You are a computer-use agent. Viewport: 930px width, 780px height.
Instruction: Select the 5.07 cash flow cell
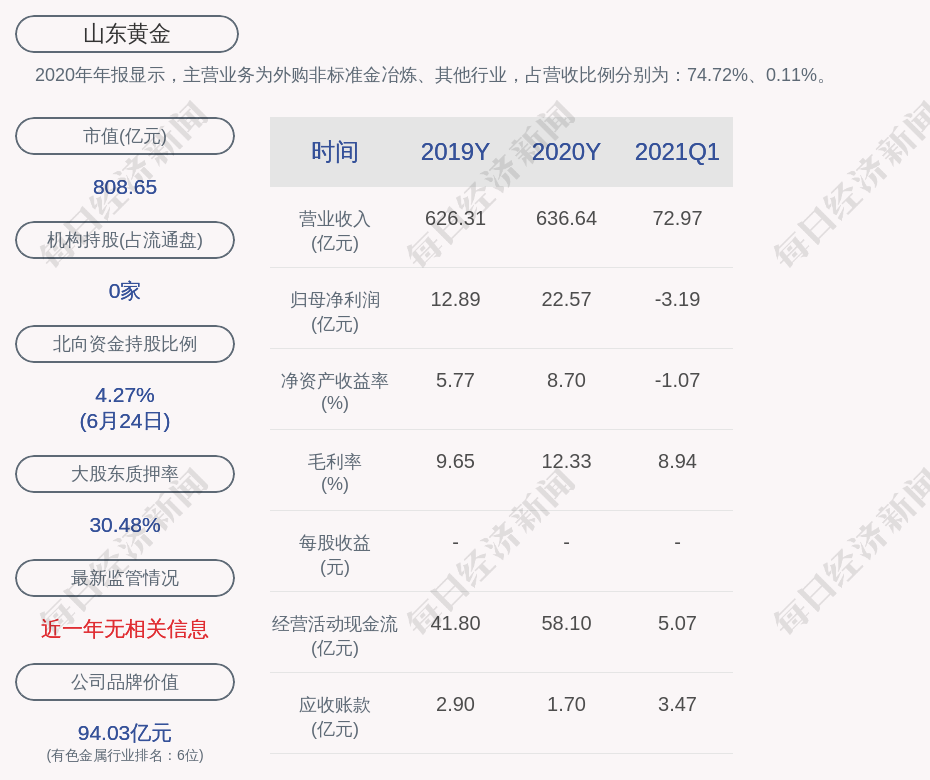click(x=677, y=623)
